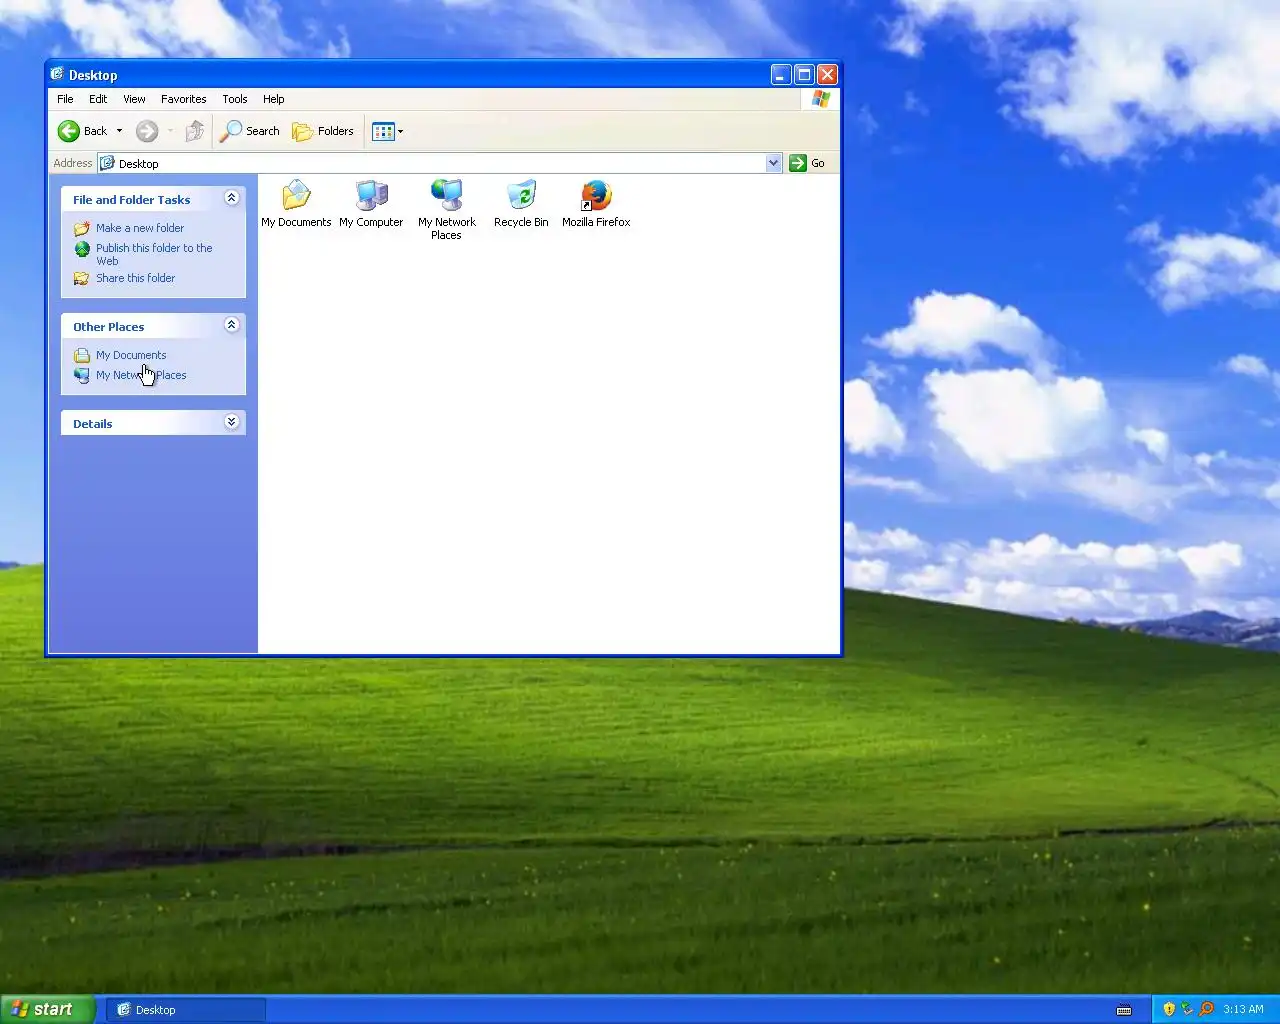The height and width of the screenshot is (1024, 1280).
Task: Click the Other Places header text
Action: [108, 327]
